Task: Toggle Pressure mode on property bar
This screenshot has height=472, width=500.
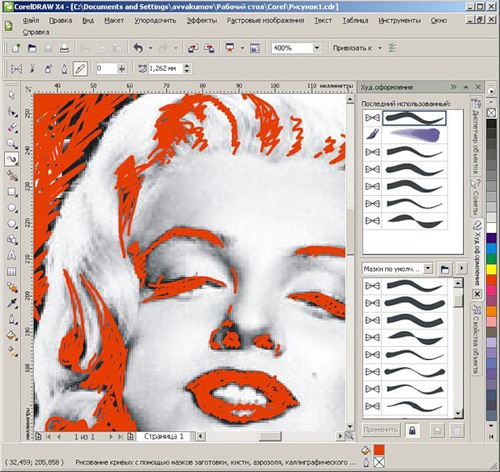Action: click(x=80, y=69)
